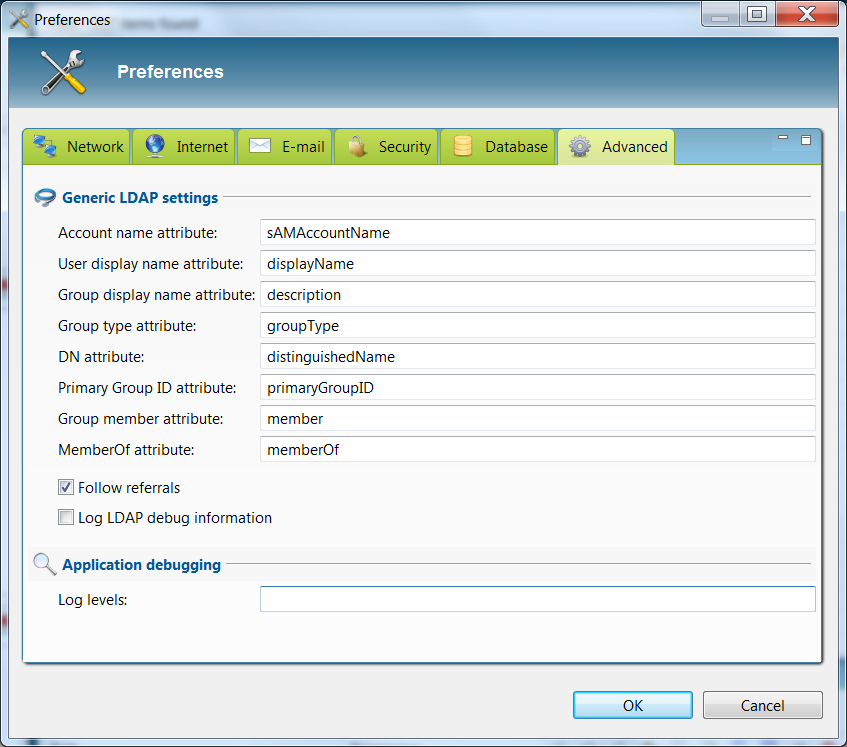Screen dimensions: 847x747
Task: Click the Account name attribute field
Action: 537,232
